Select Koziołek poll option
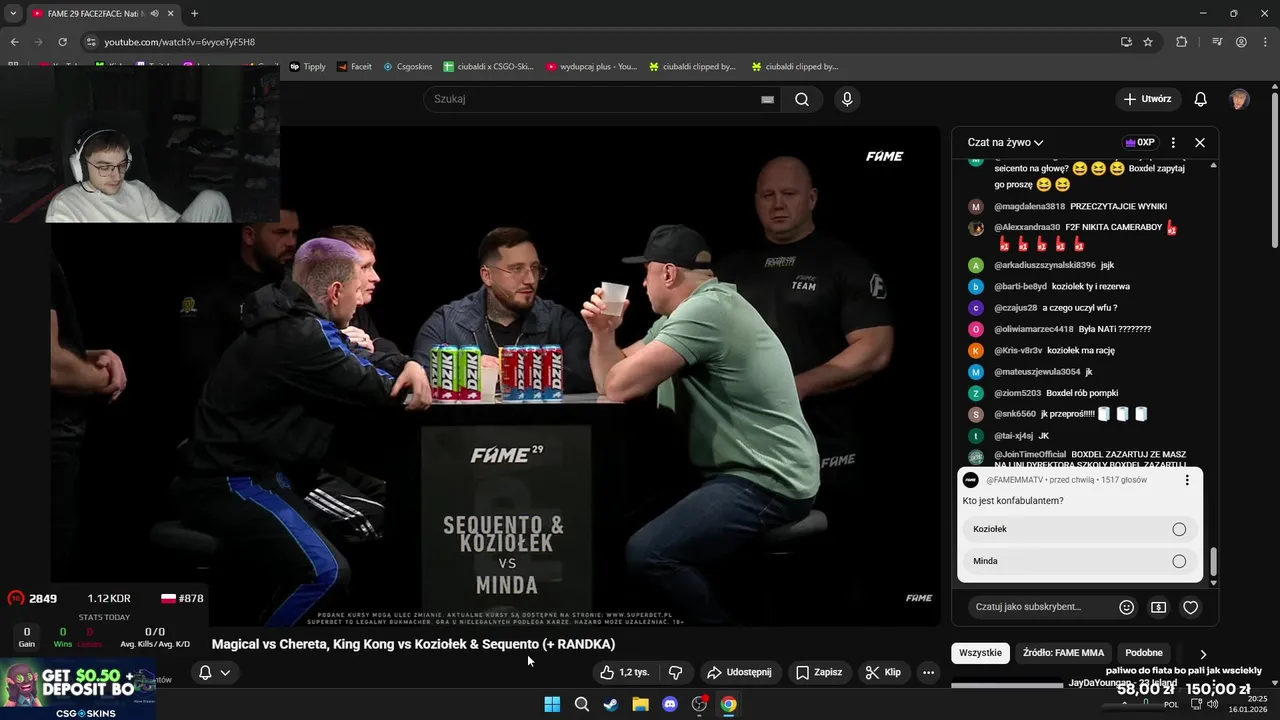 click(x=1079, y=529)
